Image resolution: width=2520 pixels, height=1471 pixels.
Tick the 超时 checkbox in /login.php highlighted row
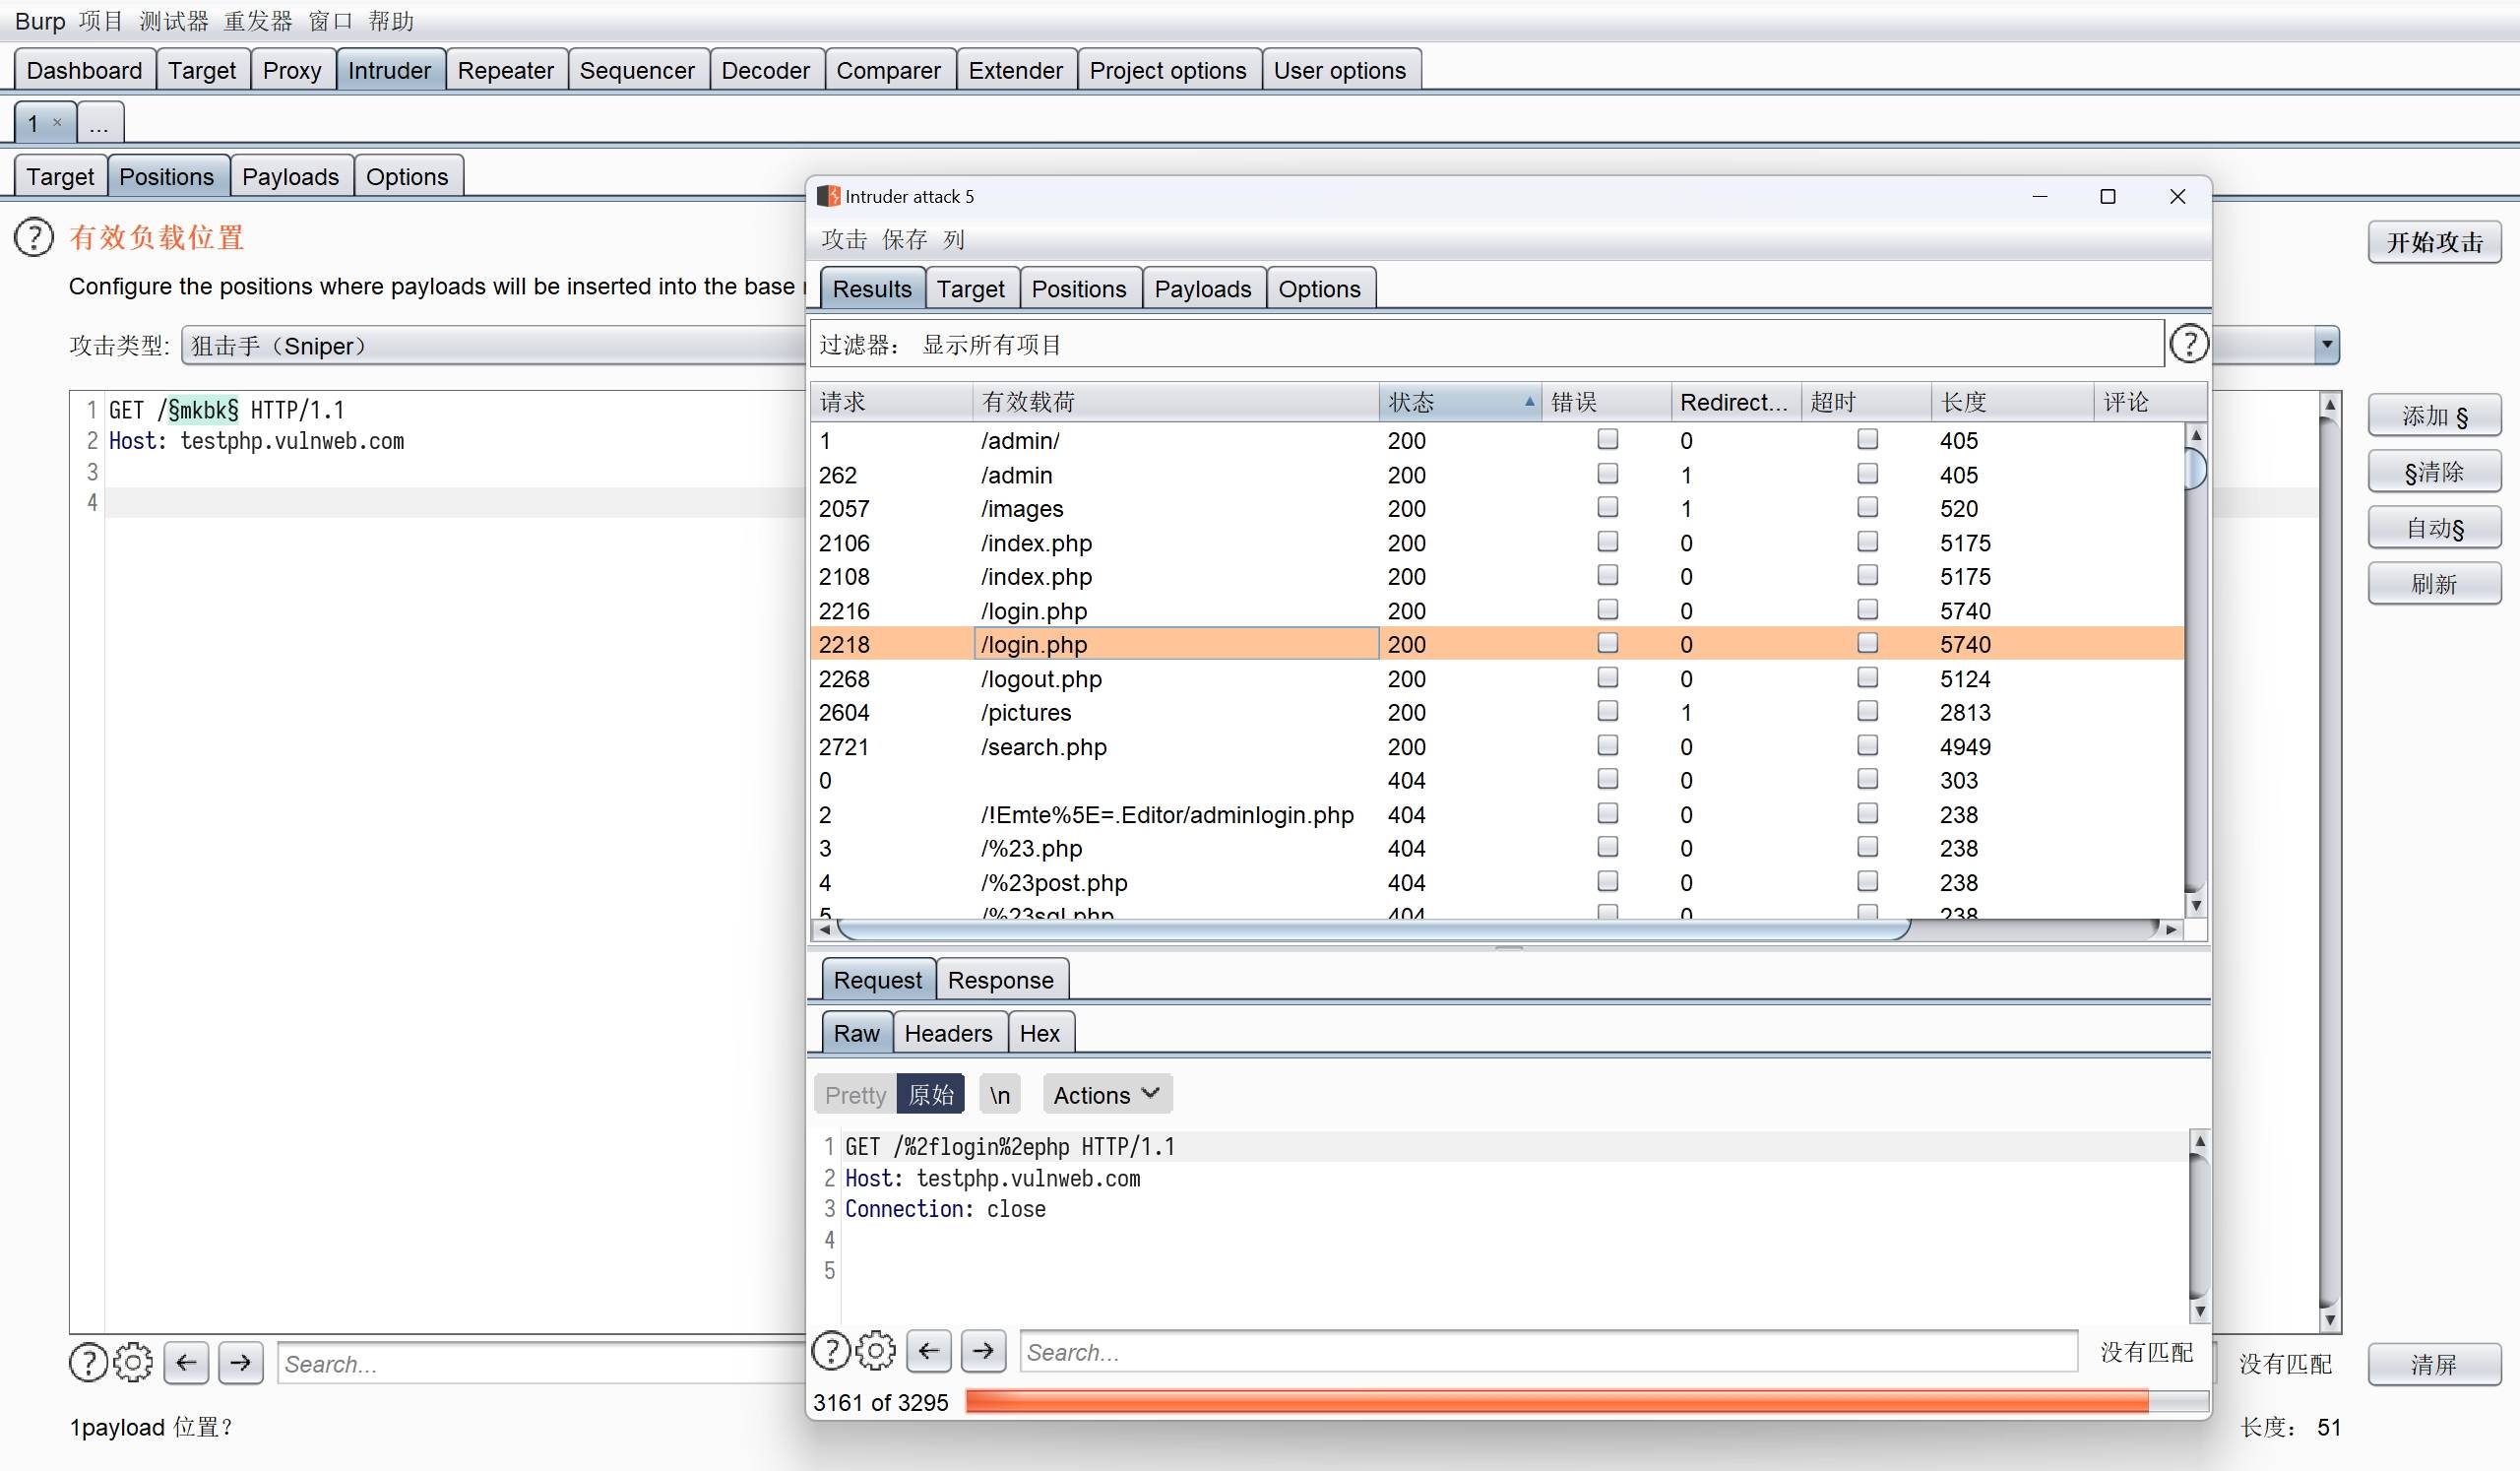[x=1866, y=643]
